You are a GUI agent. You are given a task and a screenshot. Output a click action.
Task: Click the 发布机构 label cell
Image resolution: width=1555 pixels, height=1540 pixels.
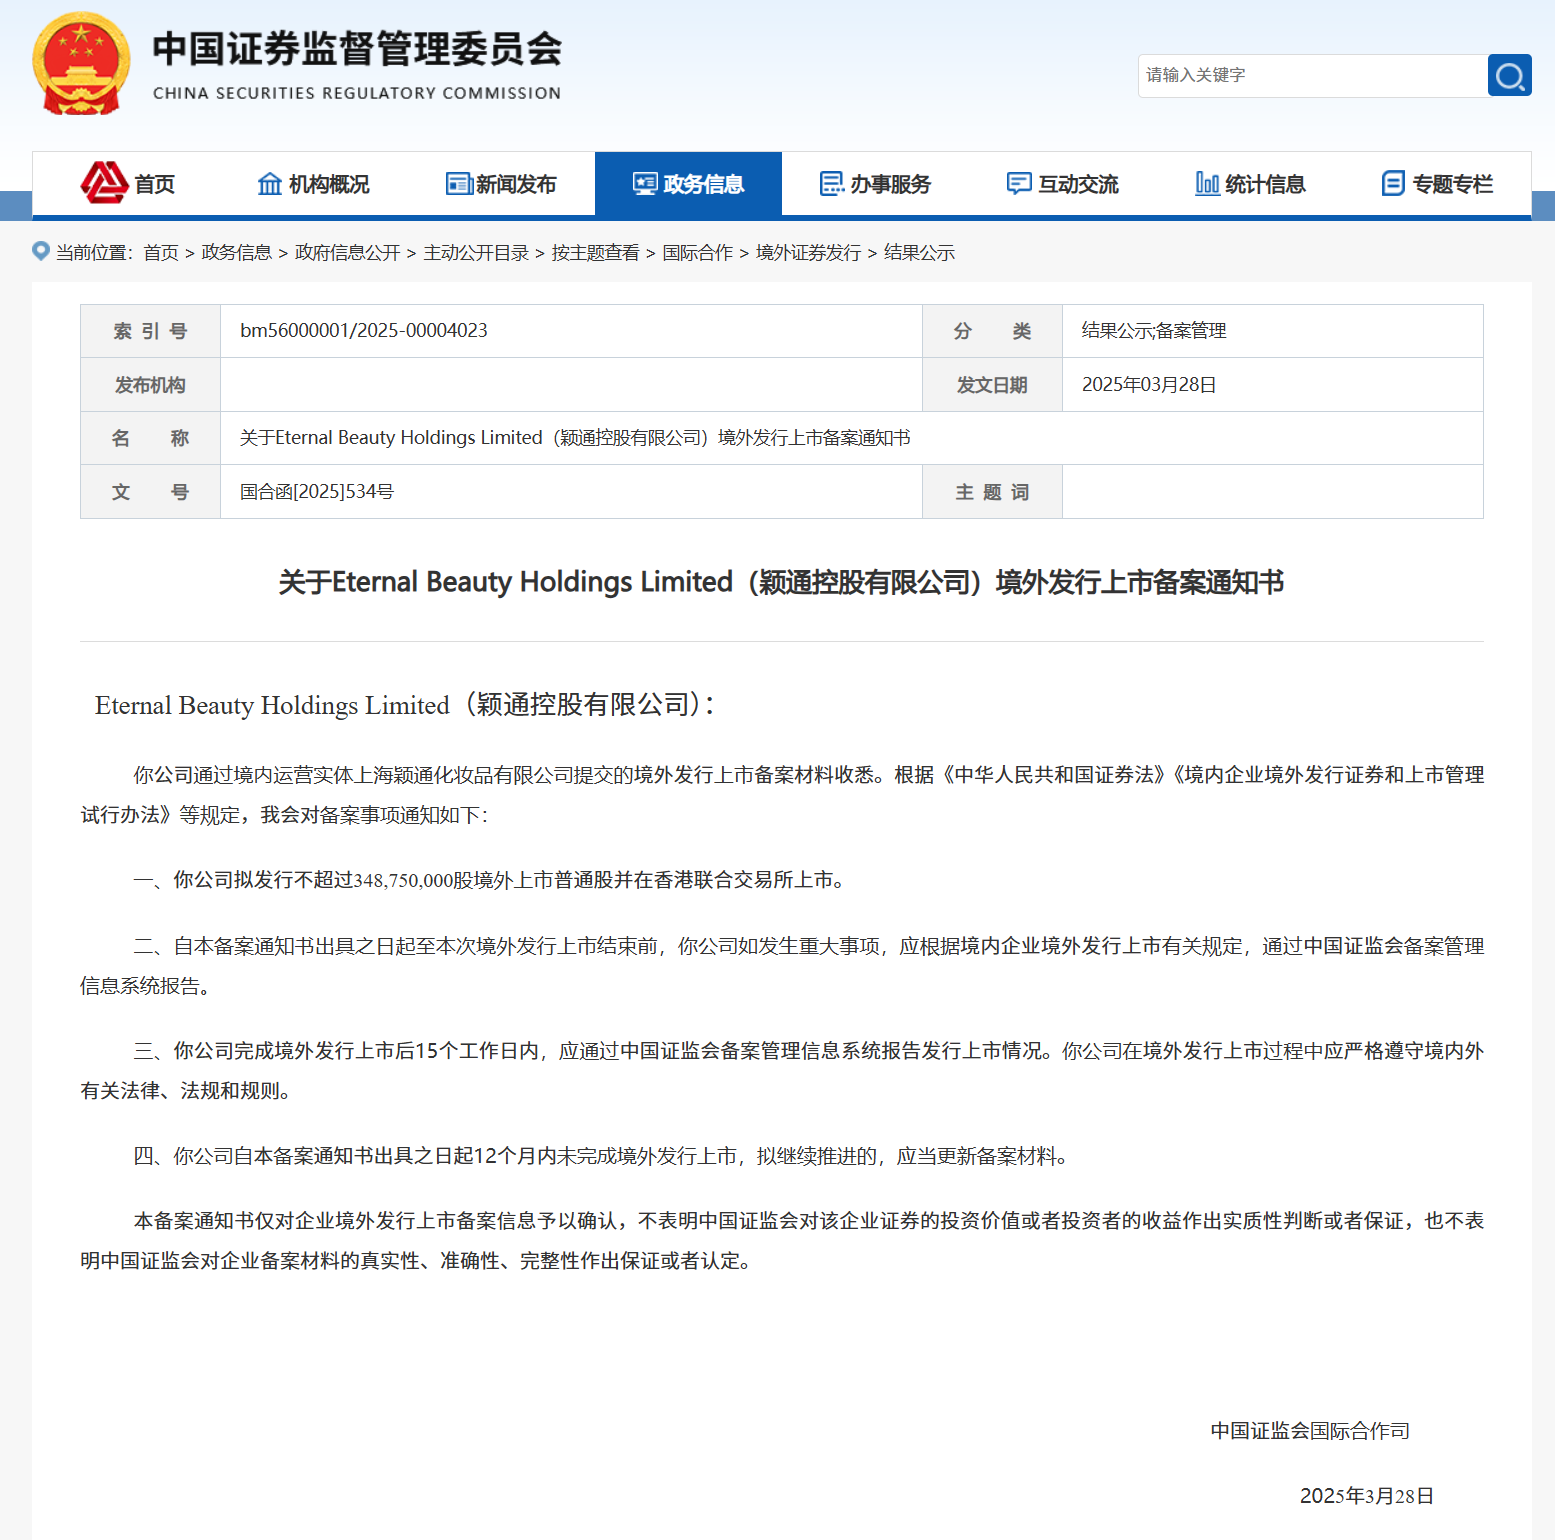150,385
